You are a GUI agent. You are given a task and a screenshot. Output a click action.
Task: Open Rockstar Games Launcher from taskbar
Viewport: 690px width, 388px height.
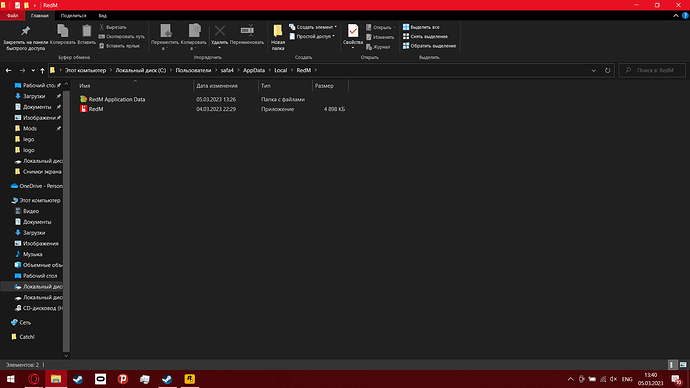click(x=190, y=379)
